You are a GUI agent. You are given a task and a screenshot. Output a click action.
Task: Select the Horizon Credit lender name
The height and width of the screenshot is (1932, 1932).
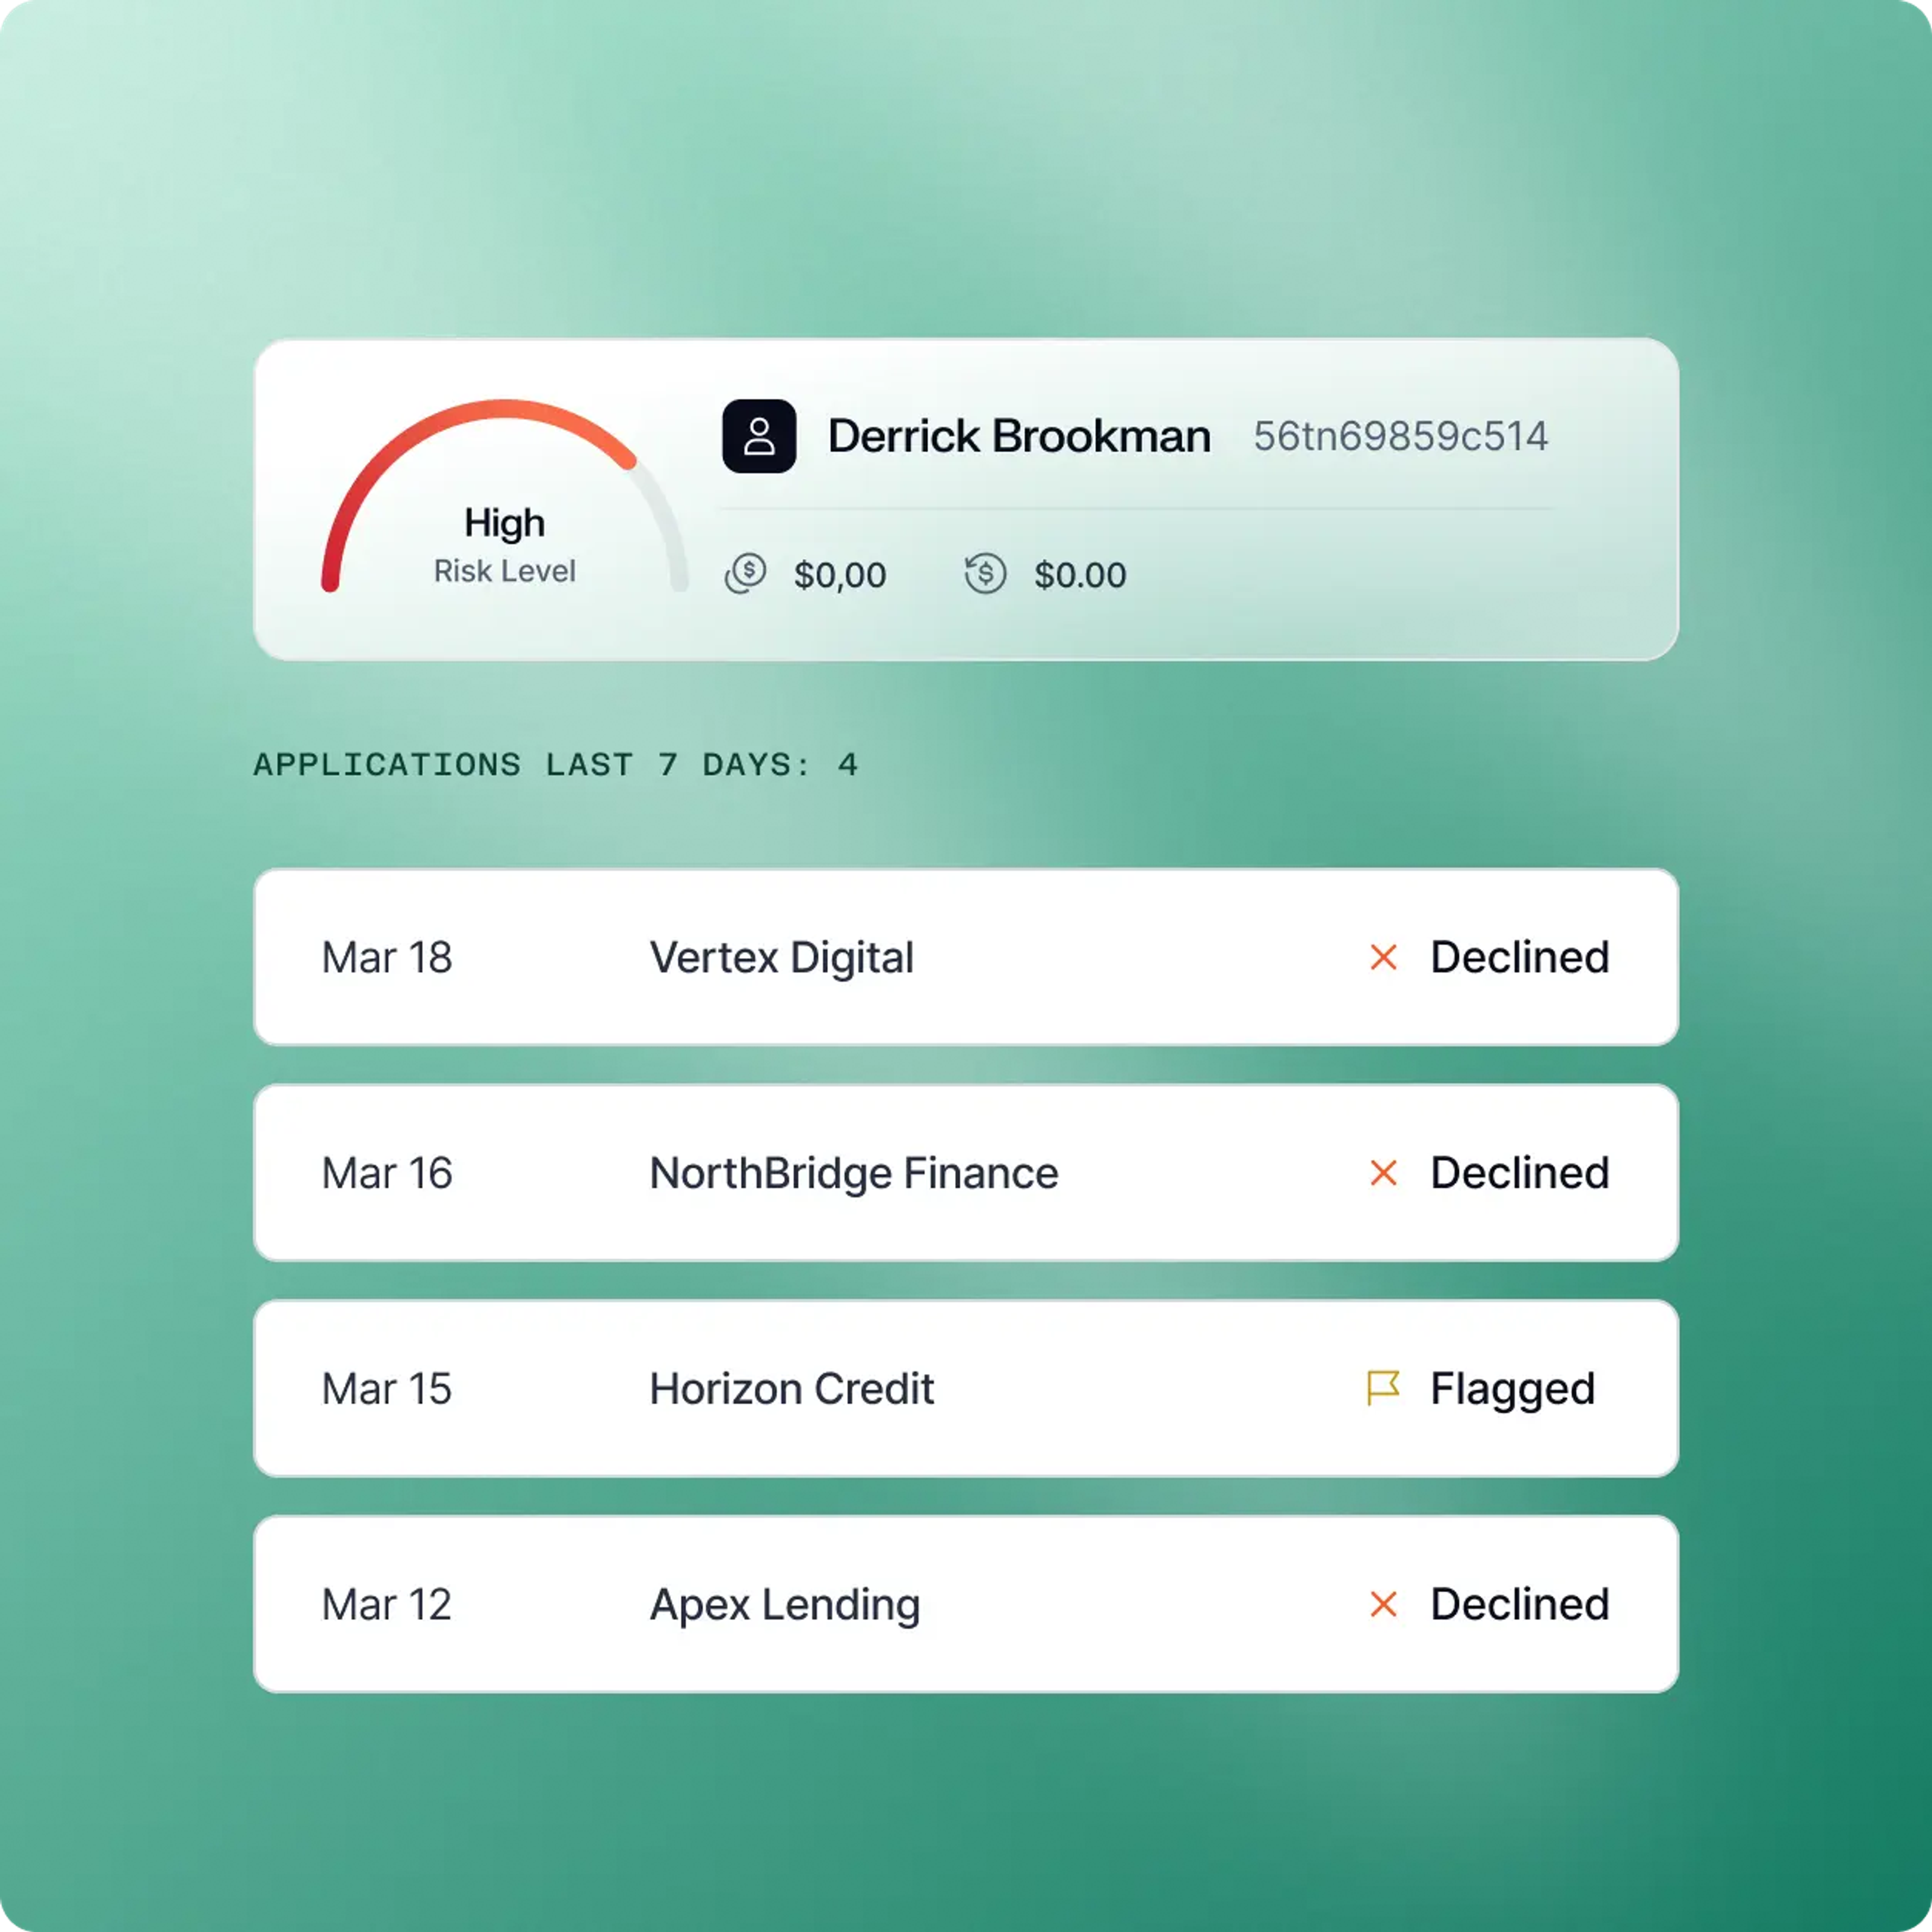tap(791, 1389)
